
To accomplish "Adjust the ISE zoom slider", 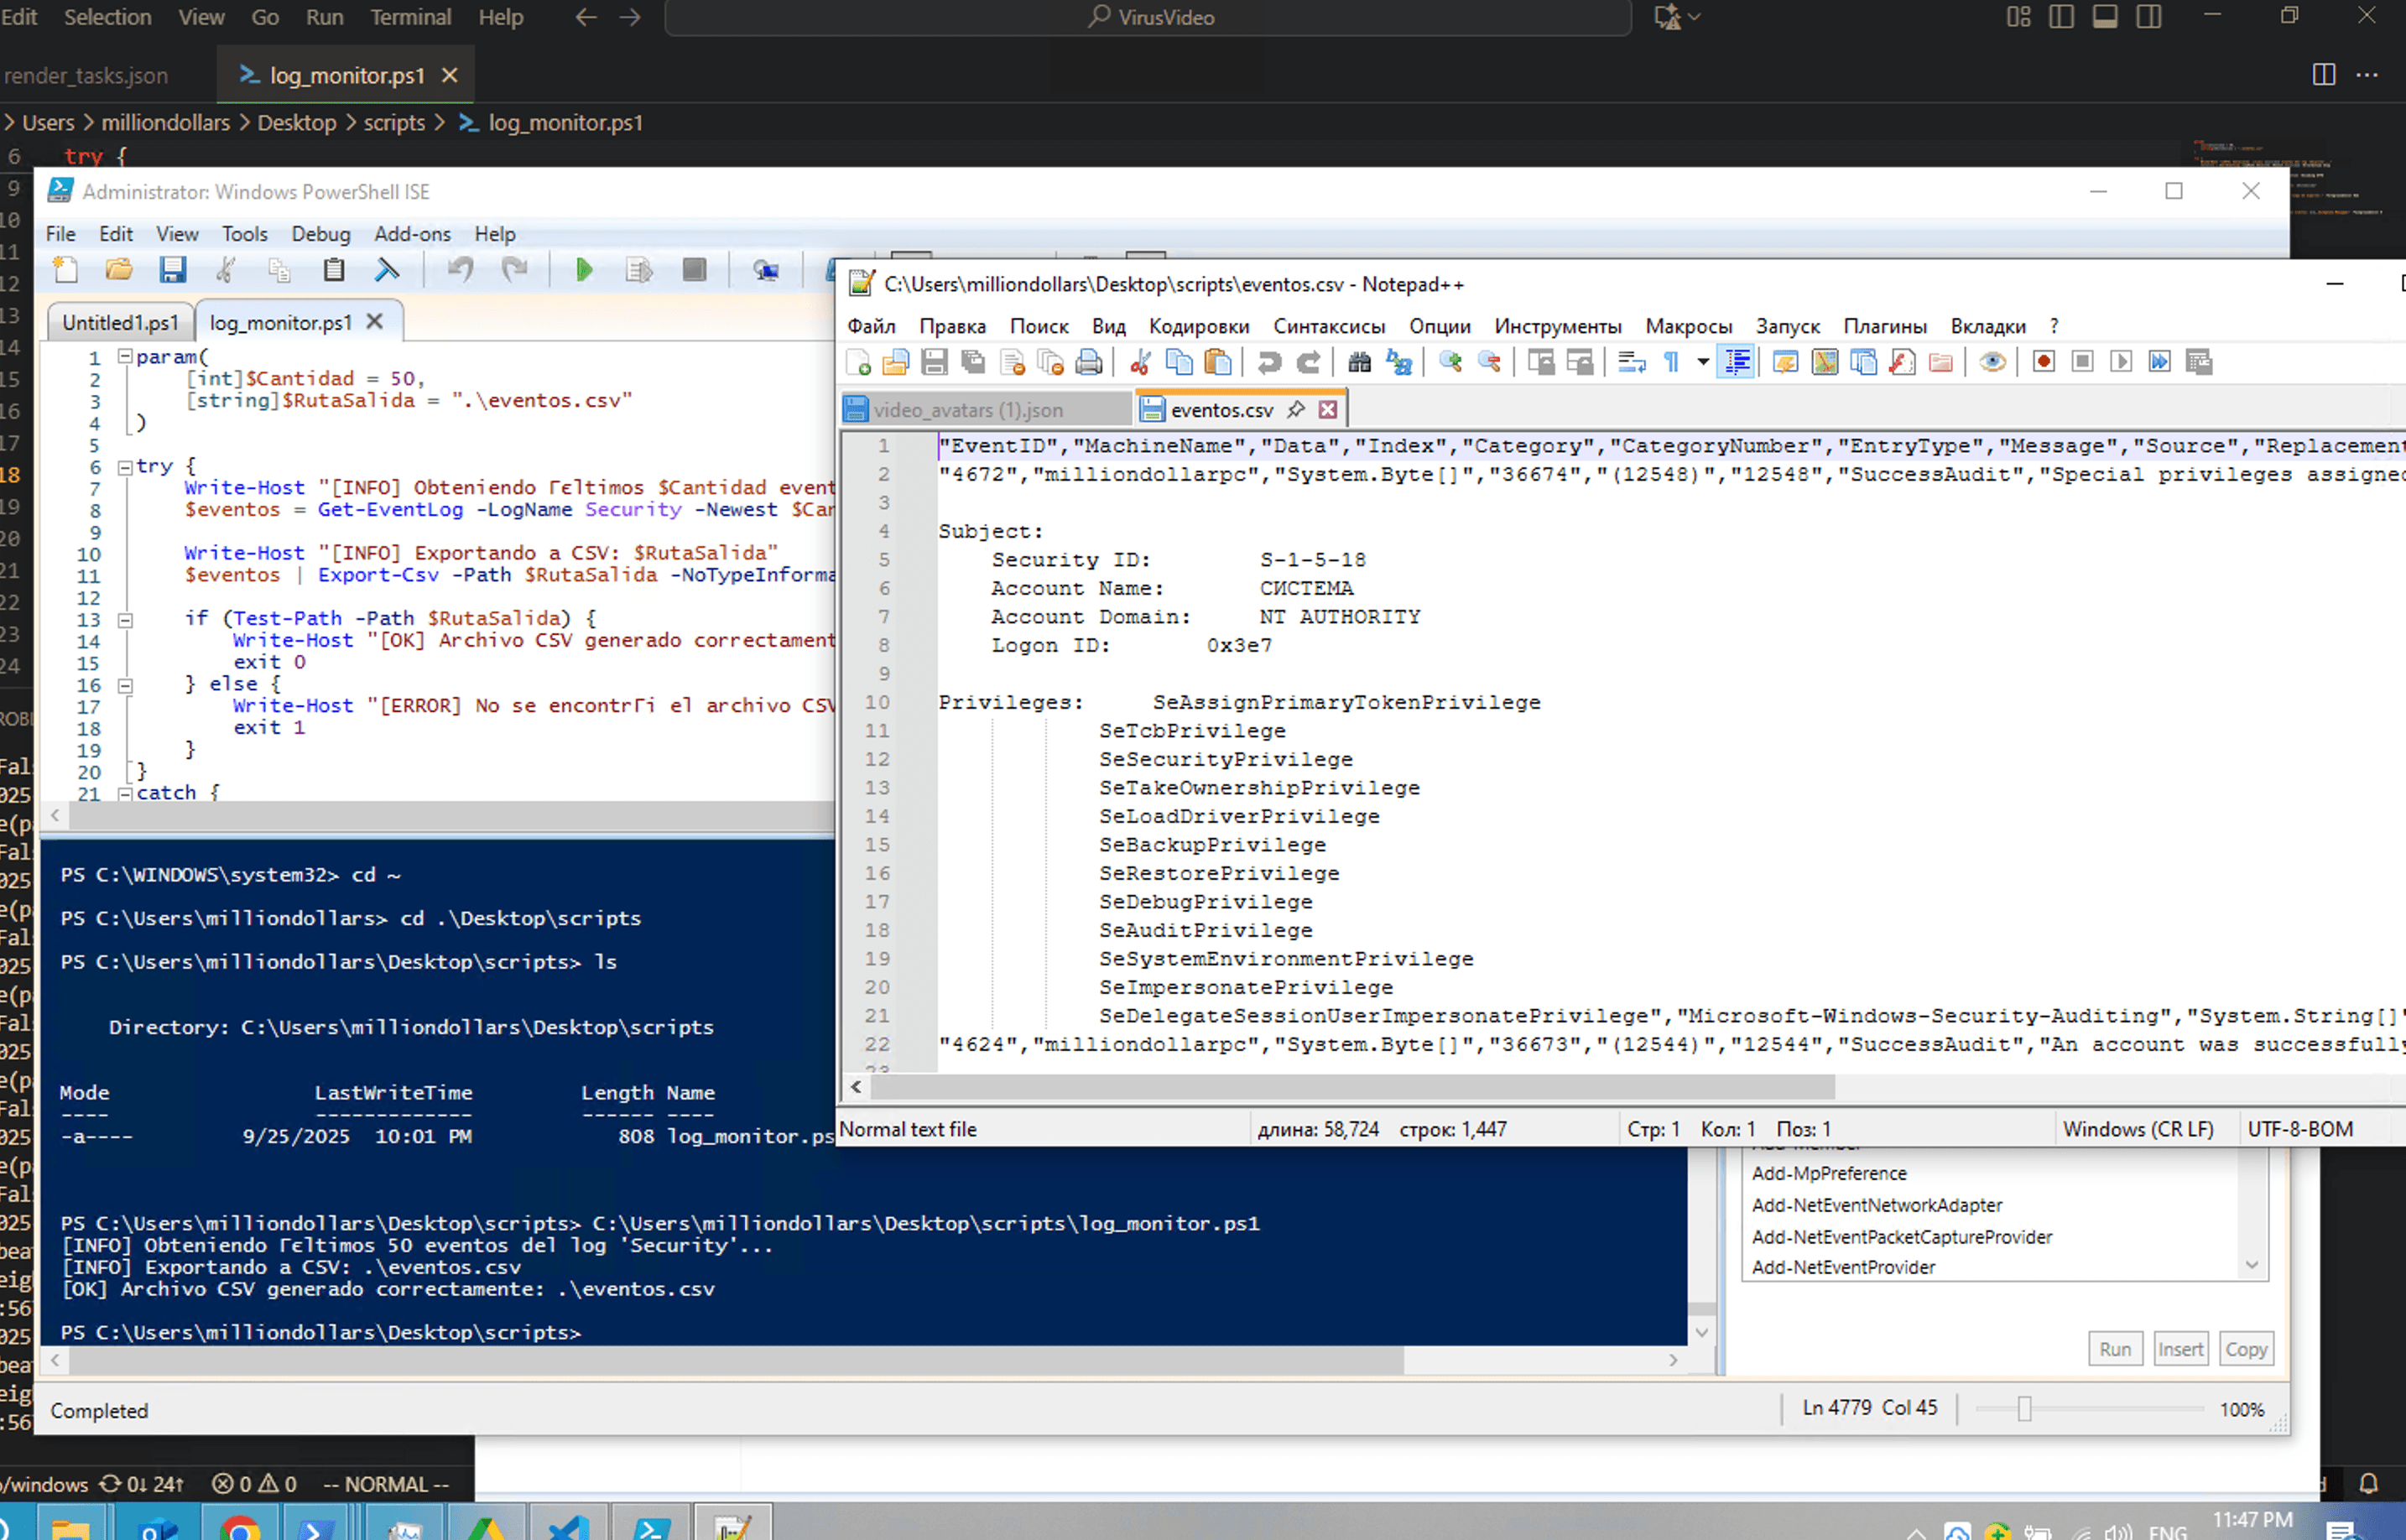I will point(2024,1409).
